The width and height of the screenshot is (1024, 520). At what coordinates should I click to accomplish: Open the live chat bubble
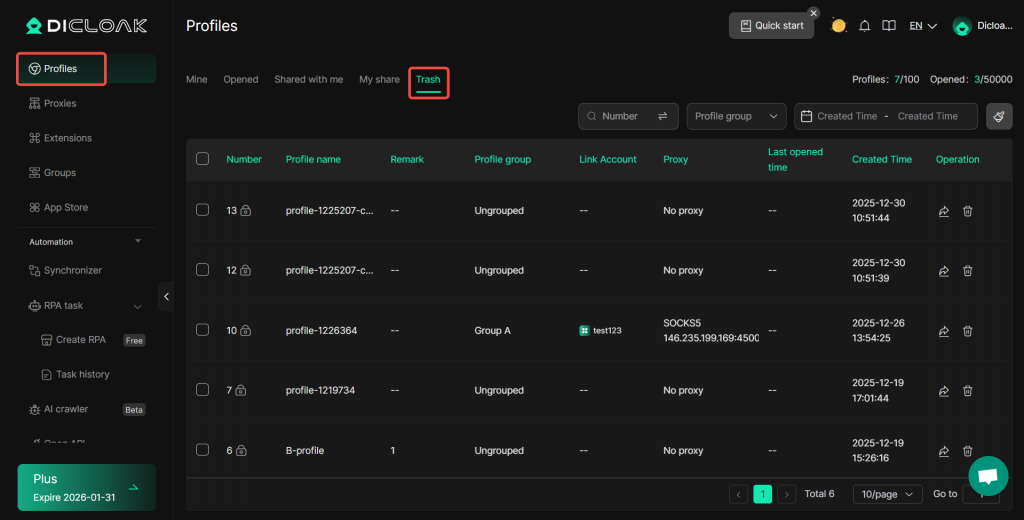click(x=988, y=476)
